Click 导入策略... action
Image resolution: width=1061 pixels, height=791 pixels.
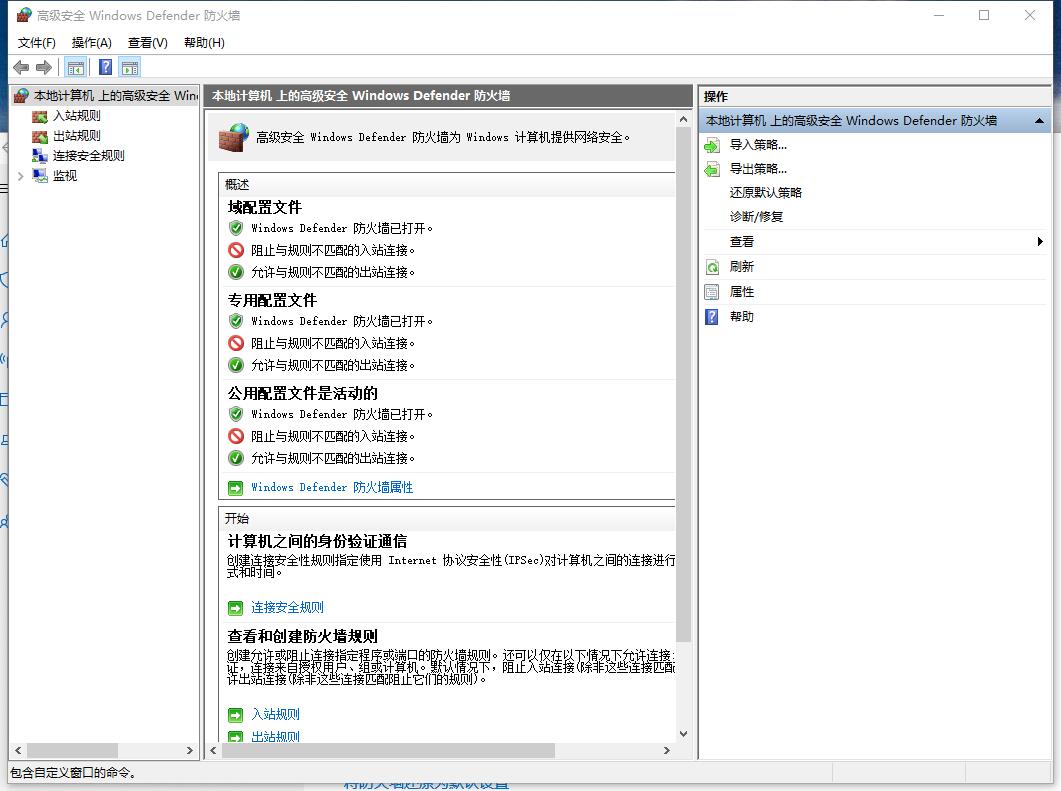[x=758, y=145]
